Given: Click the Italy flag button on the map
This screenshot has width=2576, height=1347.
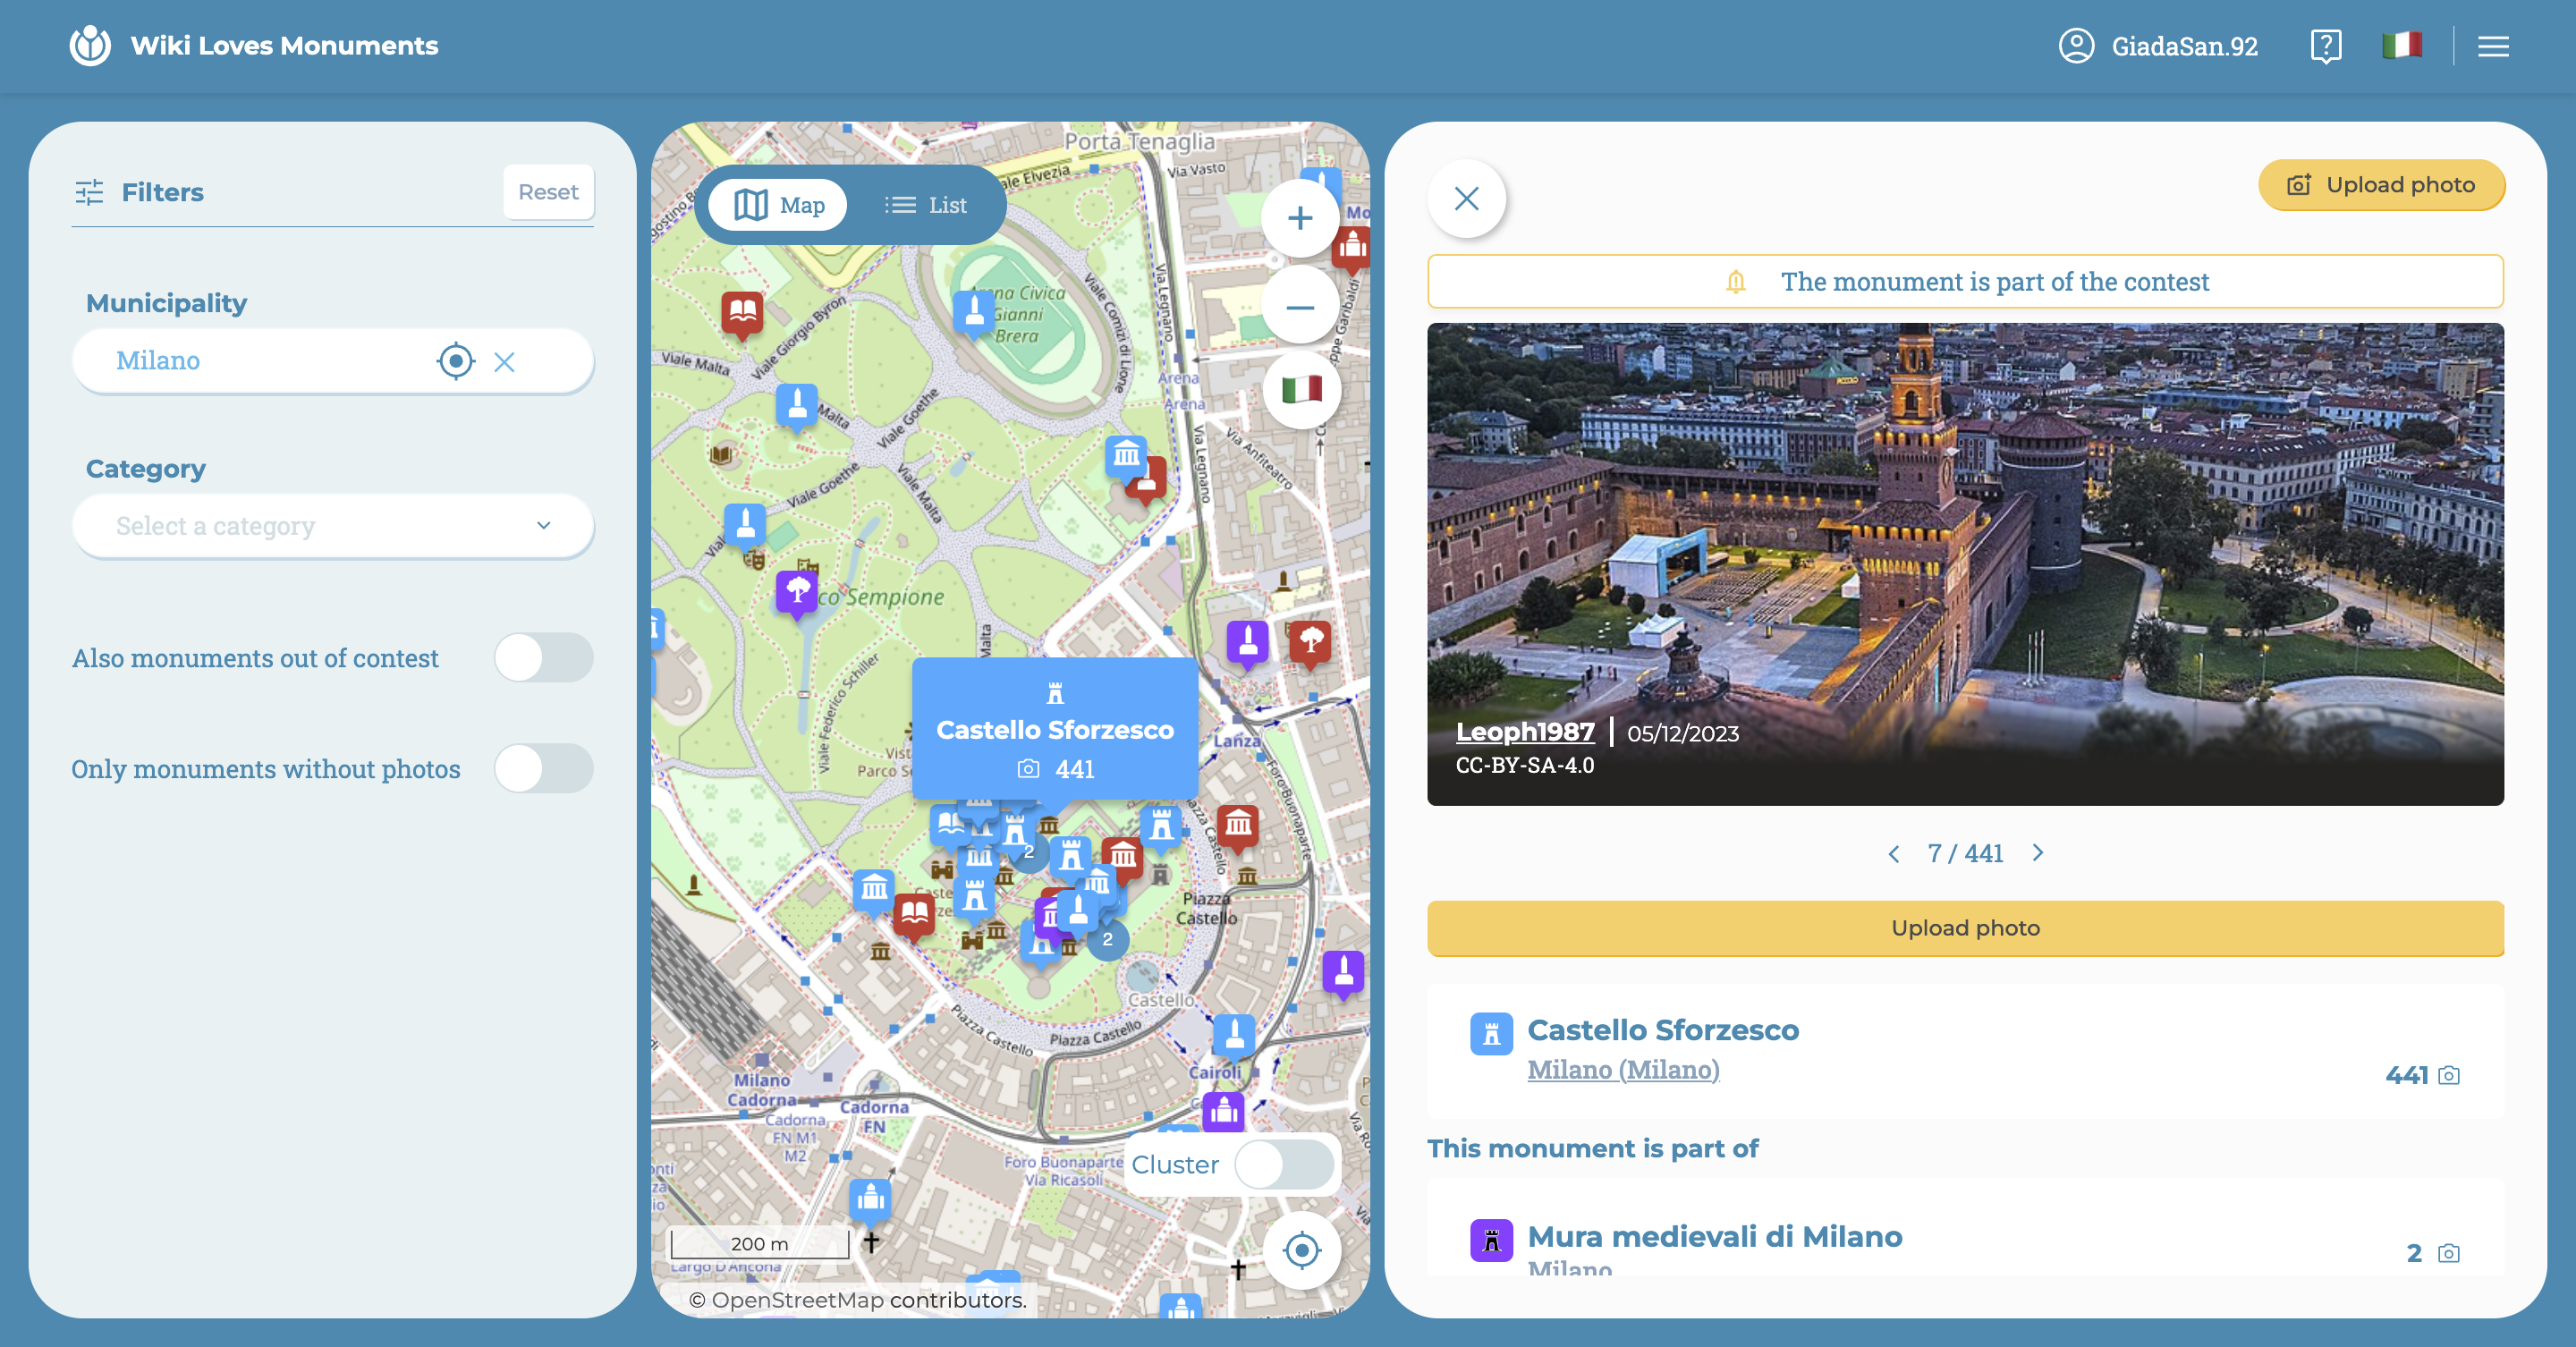Looking at the screenshot, I should 1301,389.
